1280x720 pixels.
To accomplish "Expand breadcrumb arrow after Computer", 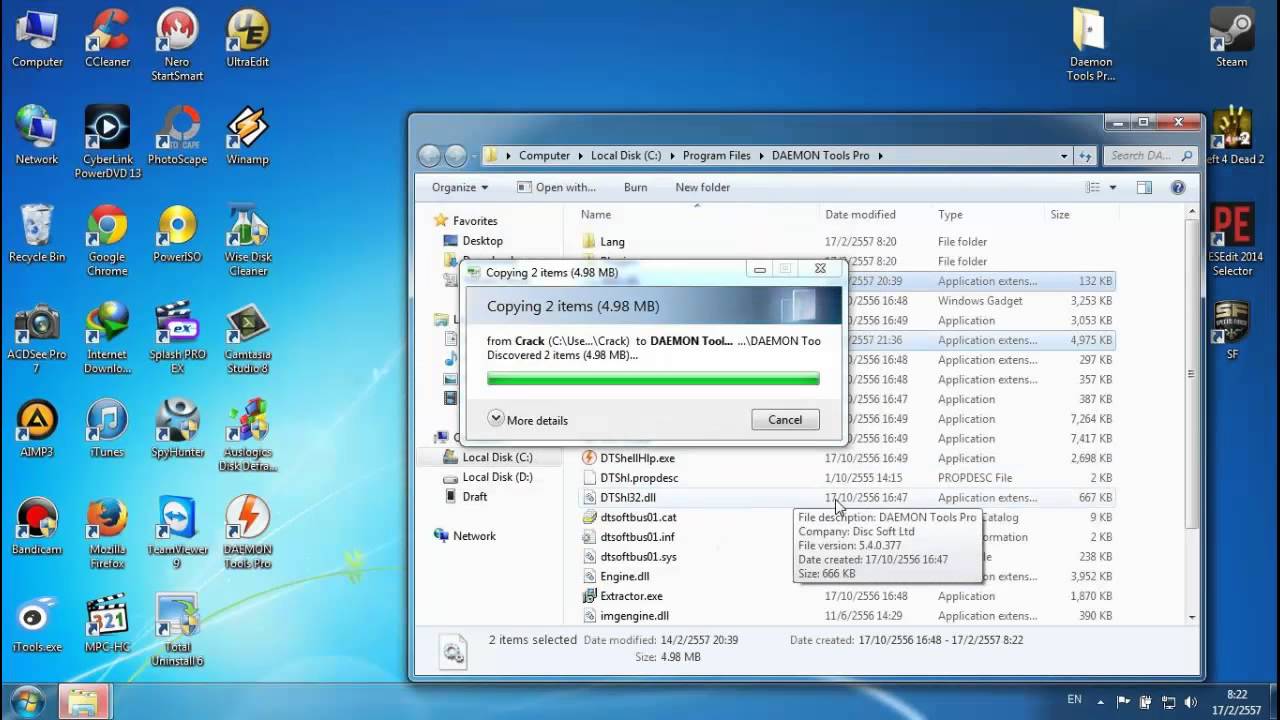I will (x=580, y=156).
